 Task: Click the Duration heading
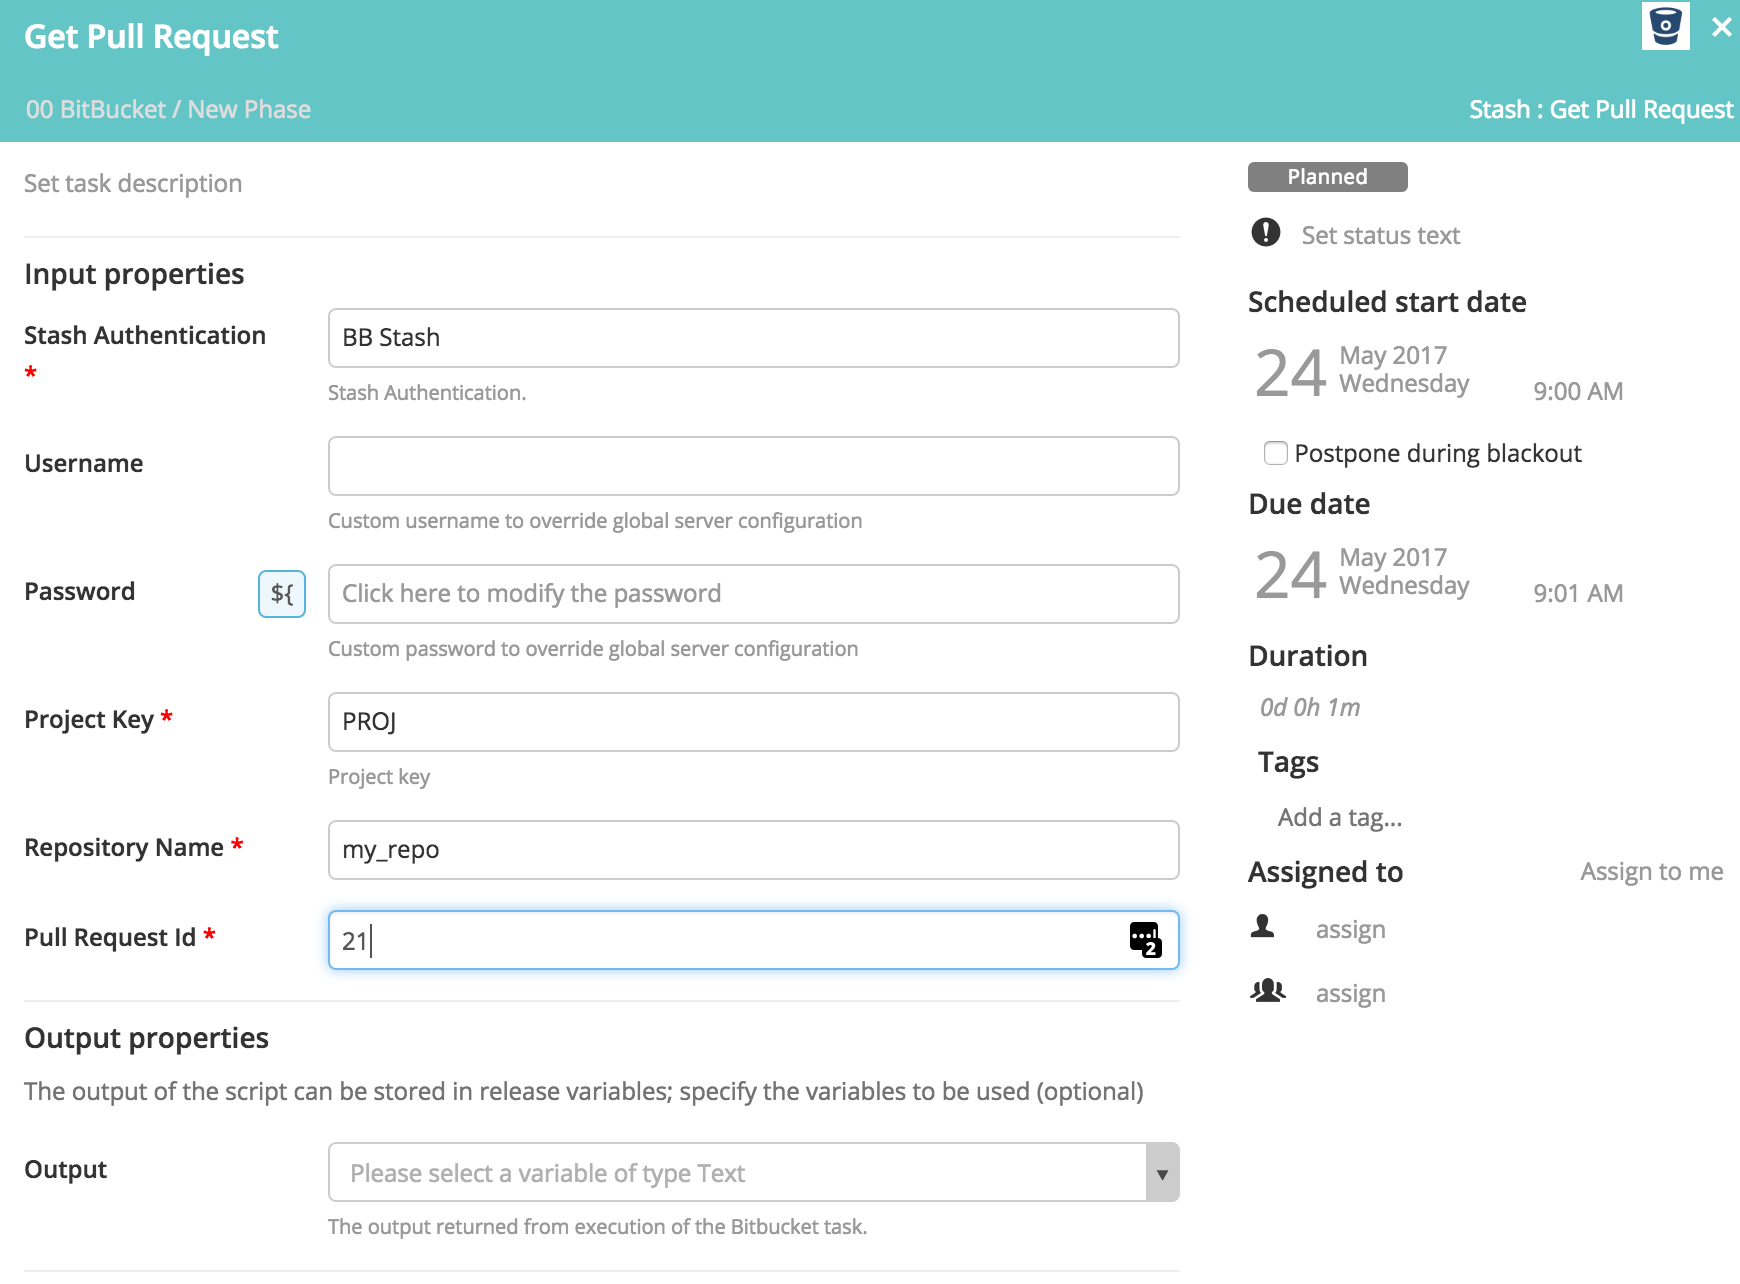coord(1308,656)
